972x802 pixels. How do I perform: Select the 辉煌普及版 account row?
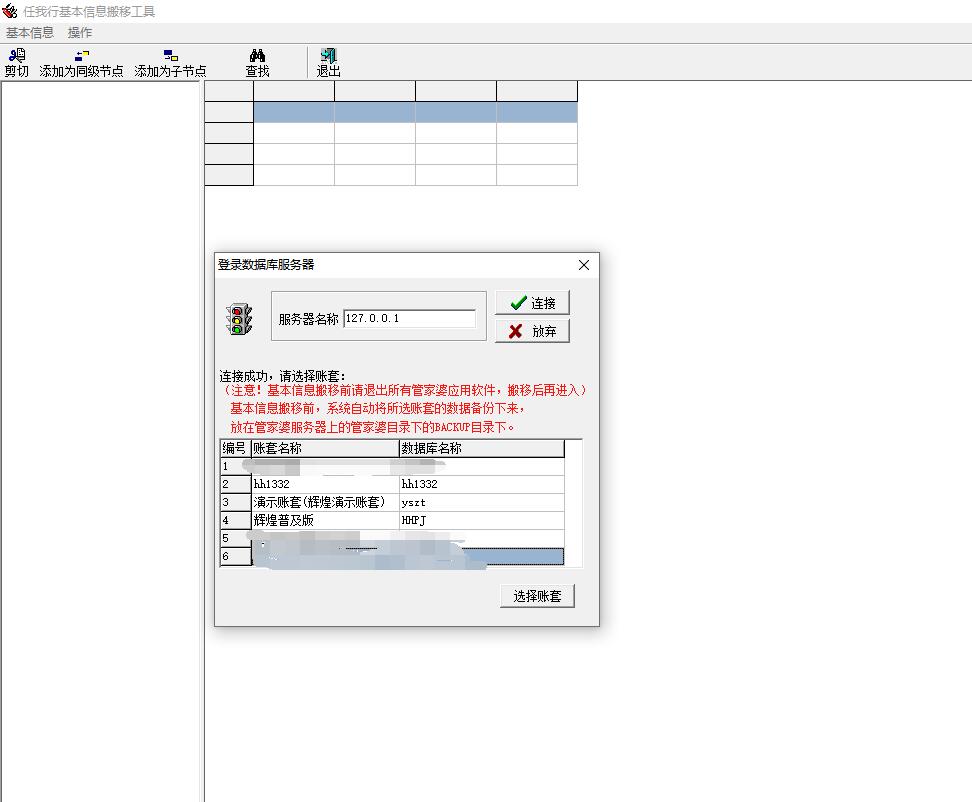point(325,520)
